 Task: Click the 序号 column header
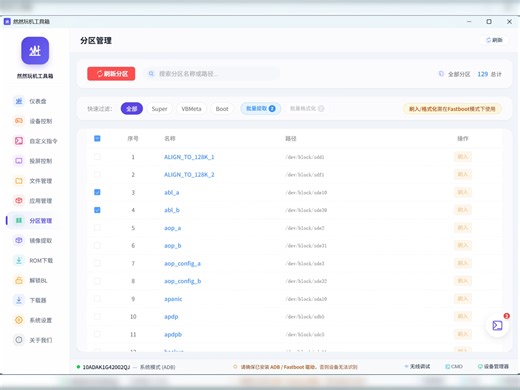[133, 138]
